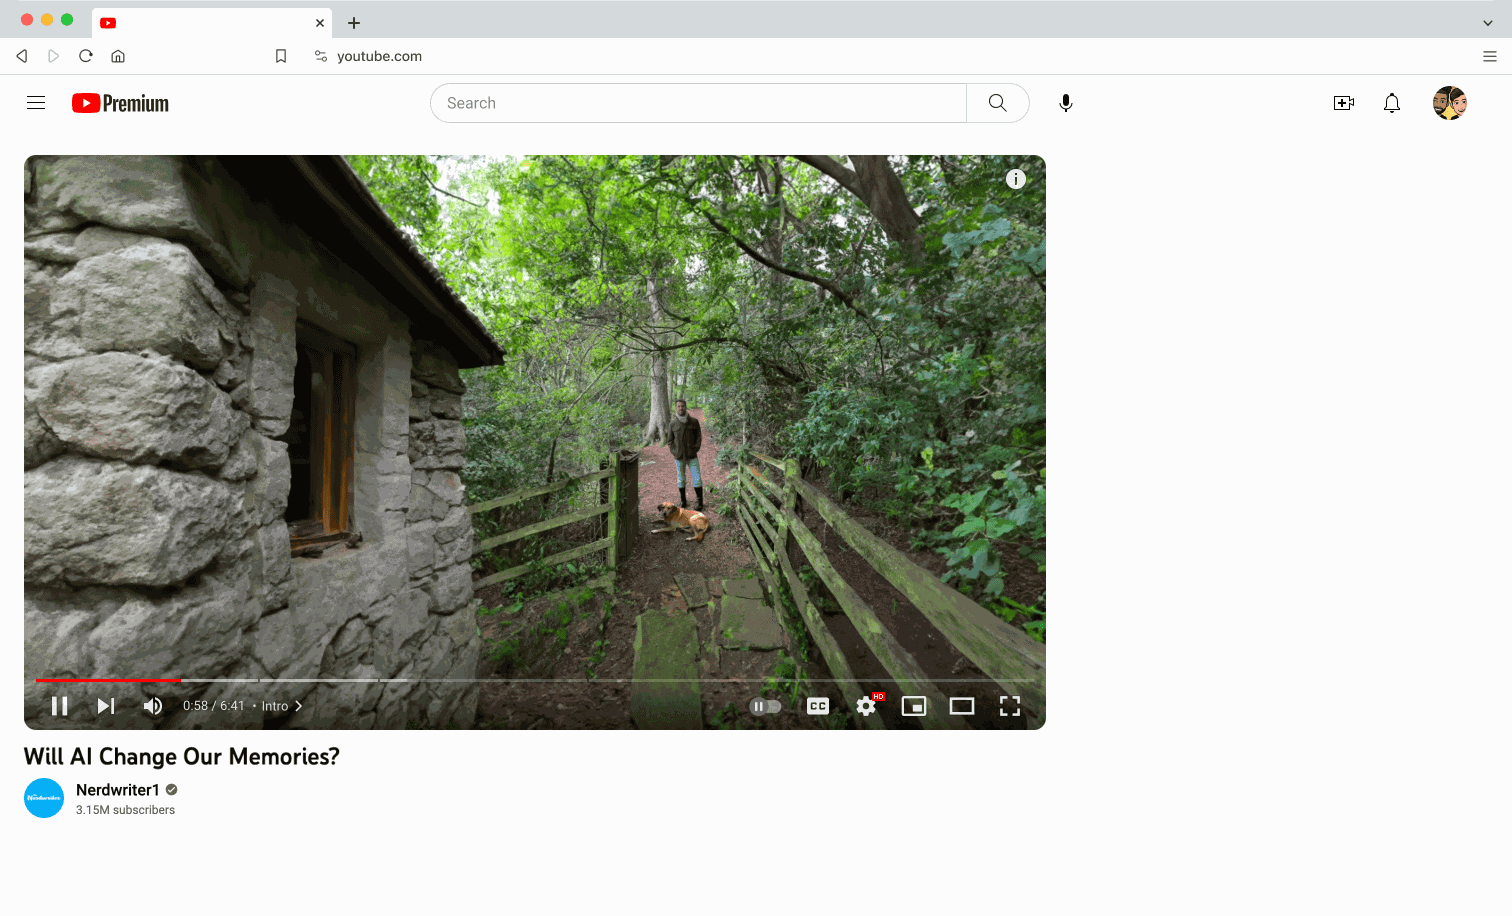Select the YouTube browser tab
Image resolution: width=1512 pixels, height=916 pixels.
[213, 23]
